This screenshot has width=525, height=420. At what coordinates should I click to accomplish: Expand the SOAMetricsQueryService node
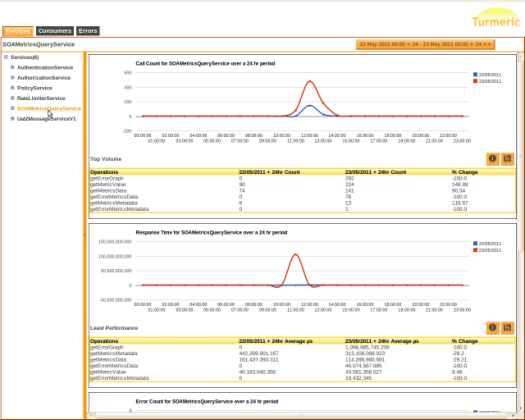pos(12,108)
